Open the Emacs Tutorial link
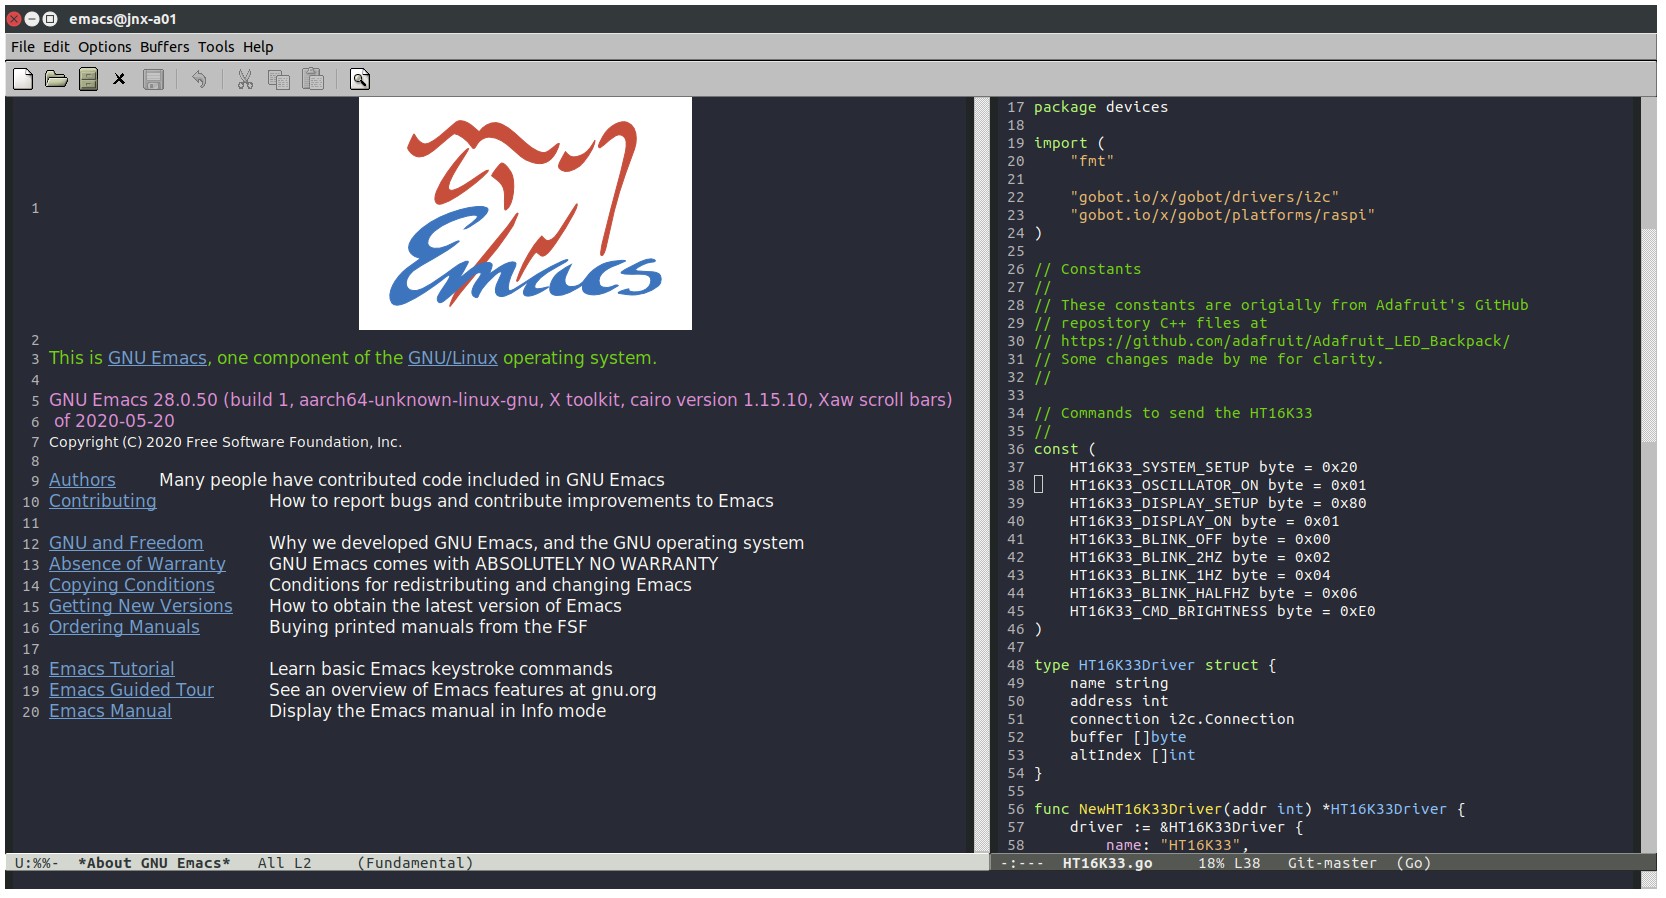This screenshot has height=898, width=1666. (x=112, y=669)
